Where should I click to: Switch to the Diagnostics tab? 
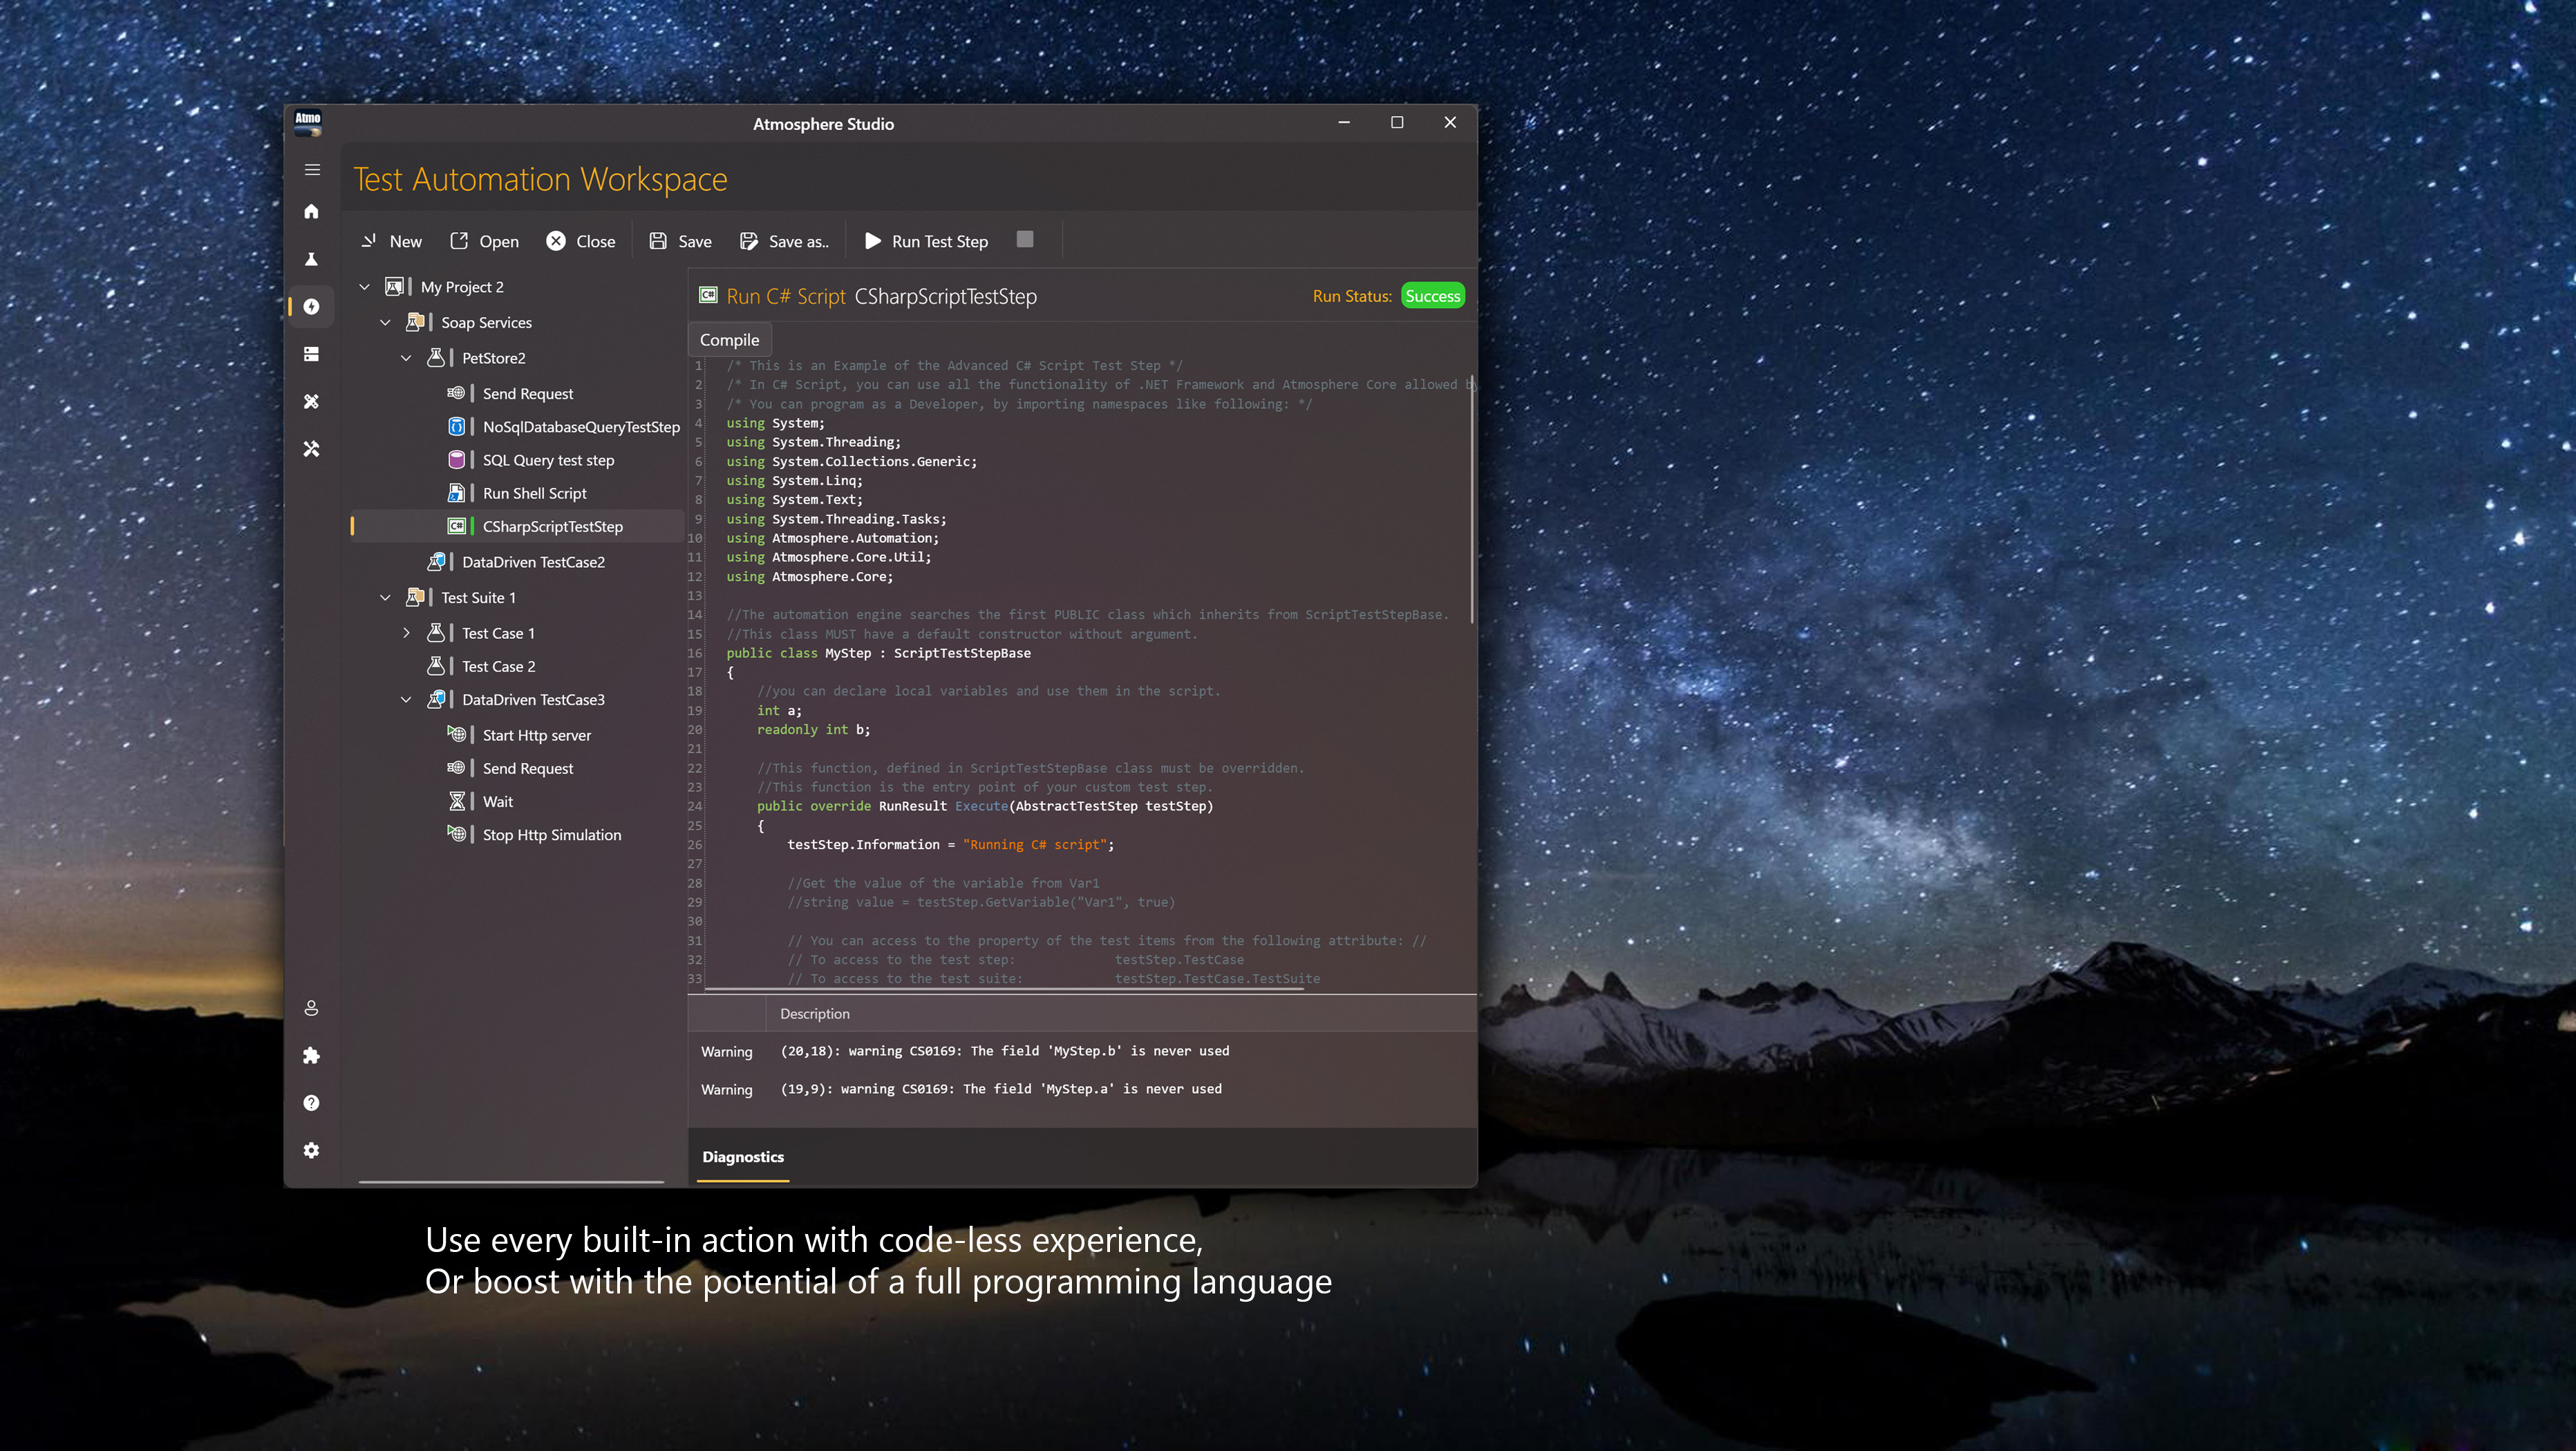(x=742, y=1157)
